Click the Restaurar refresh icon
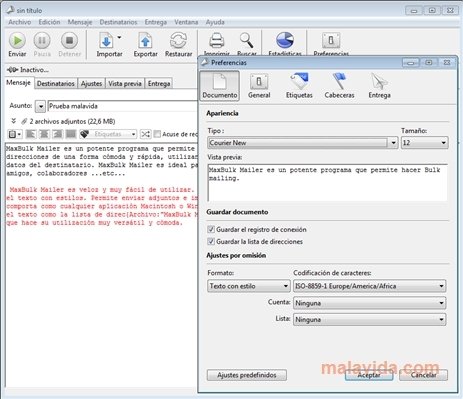Screen dimensions: 463x399 (178, 41)
